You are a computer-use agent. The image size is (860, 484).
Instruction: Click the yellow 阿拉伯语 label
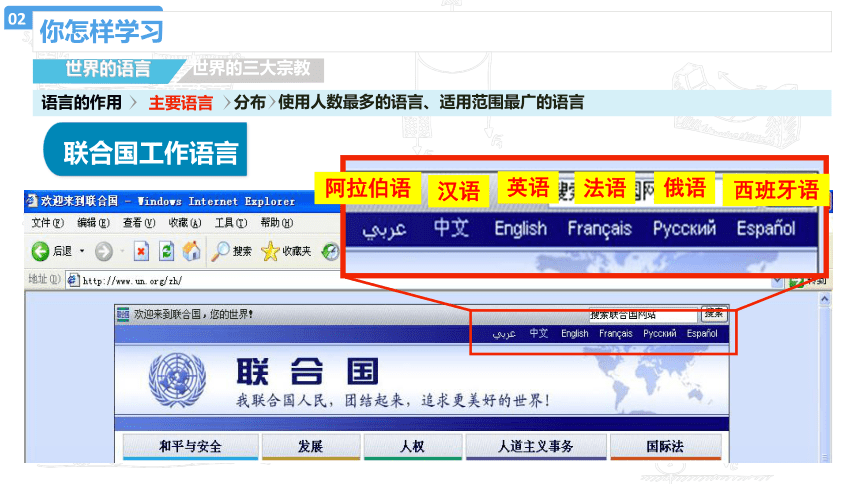click(367, 188)
